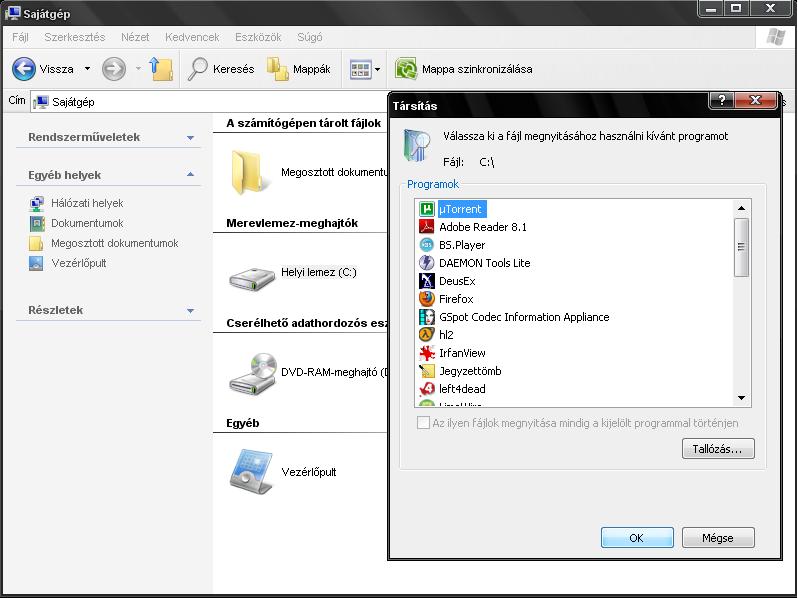Choose the Firefox icon in Programok
Image resolution: width=798 pixels, height=598 pixels.
426,299
